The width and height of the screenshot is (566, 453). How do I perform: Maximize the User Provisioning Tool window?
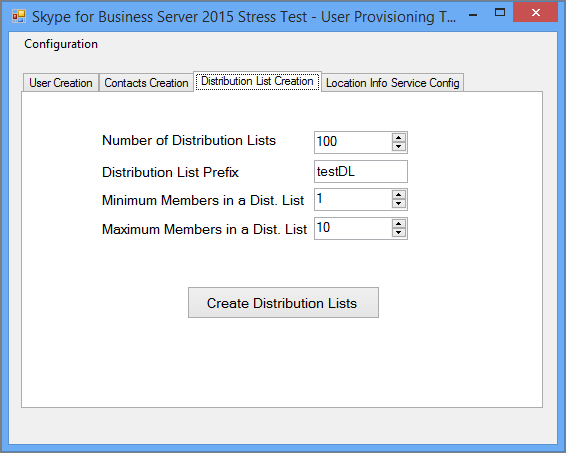[x=500, y=13]
